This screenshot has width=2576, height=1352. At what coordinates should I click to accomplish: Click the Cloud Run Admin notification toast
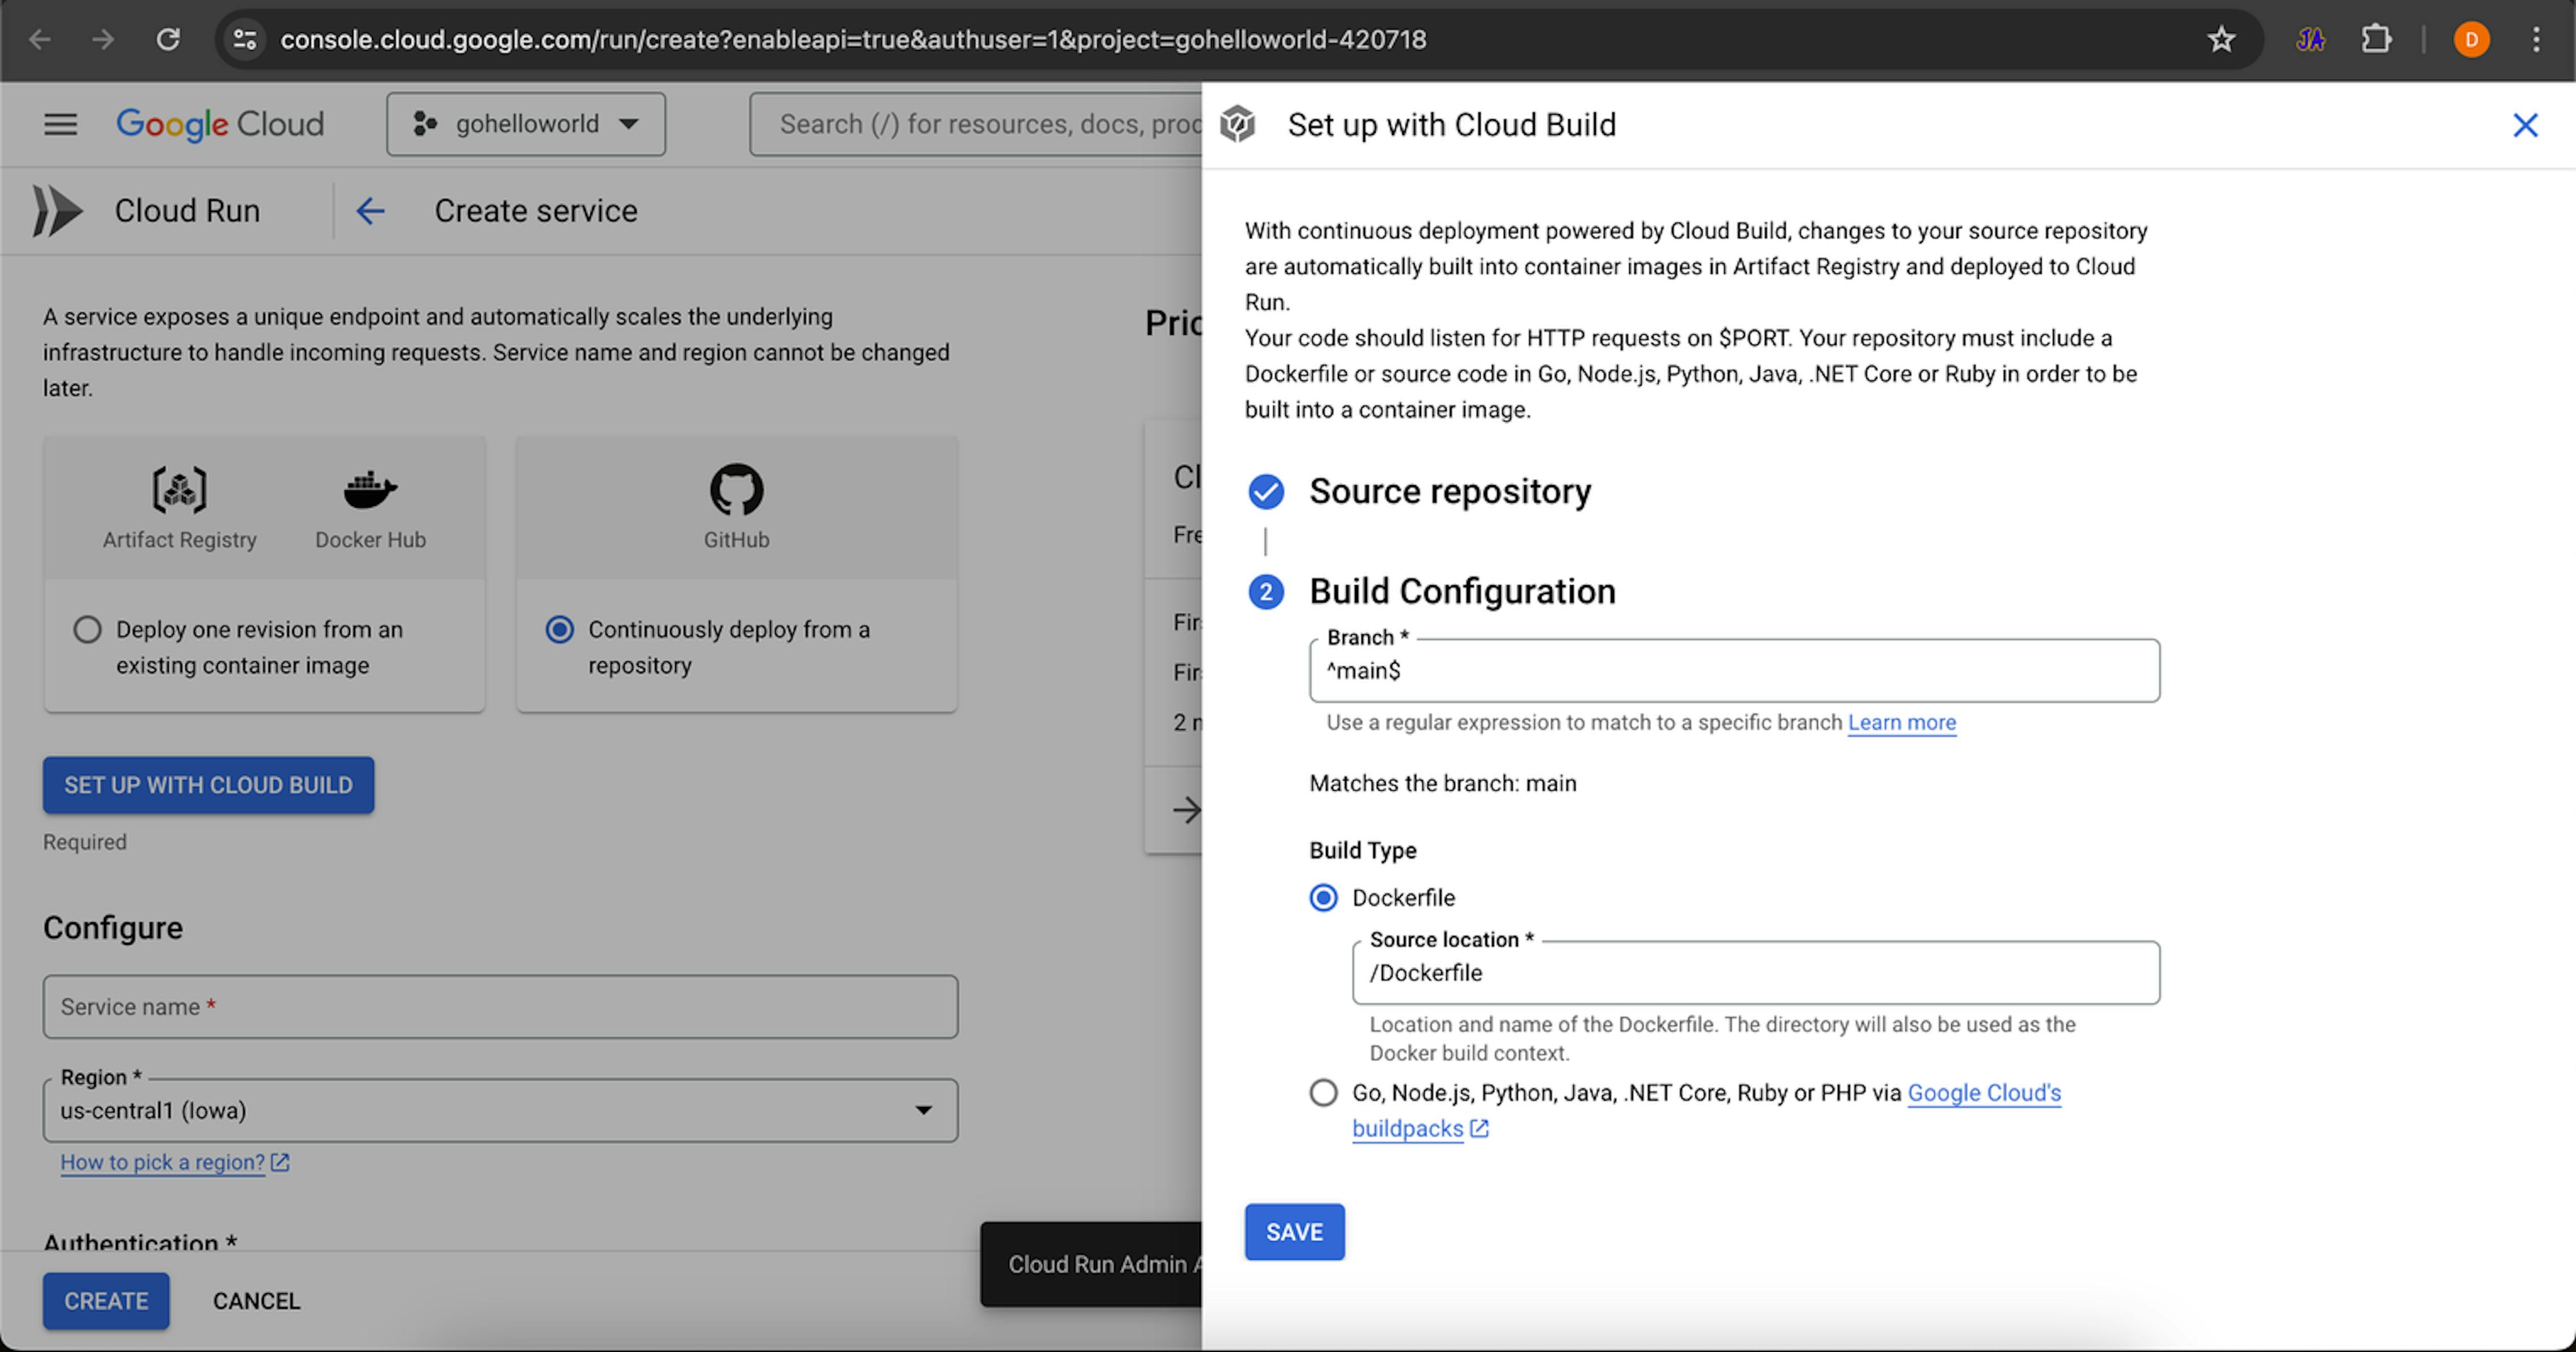pyautogui.click(x=1091, y=1265)
